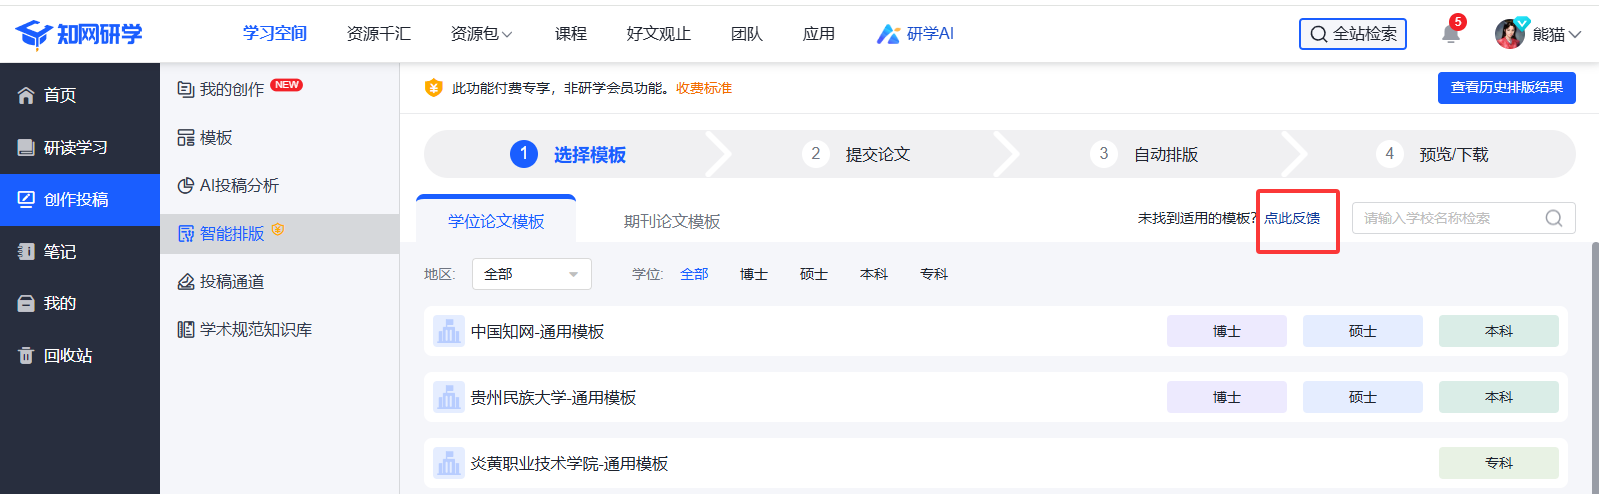Open 研读学习 in sidebar
The height and width of the screenshot is (494, 1599).
coord(75,147)
